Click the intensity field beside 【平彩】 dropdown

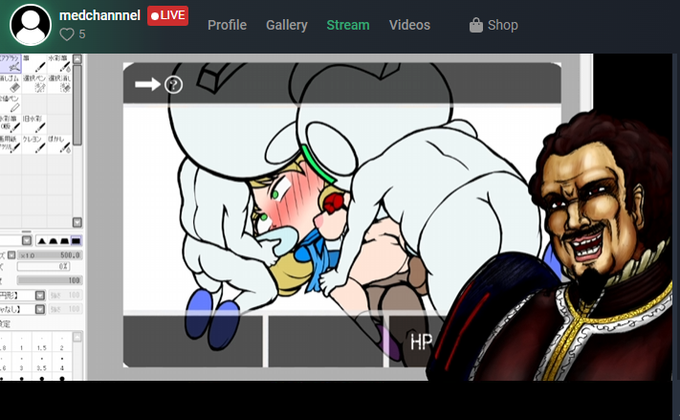click(65, 295)
